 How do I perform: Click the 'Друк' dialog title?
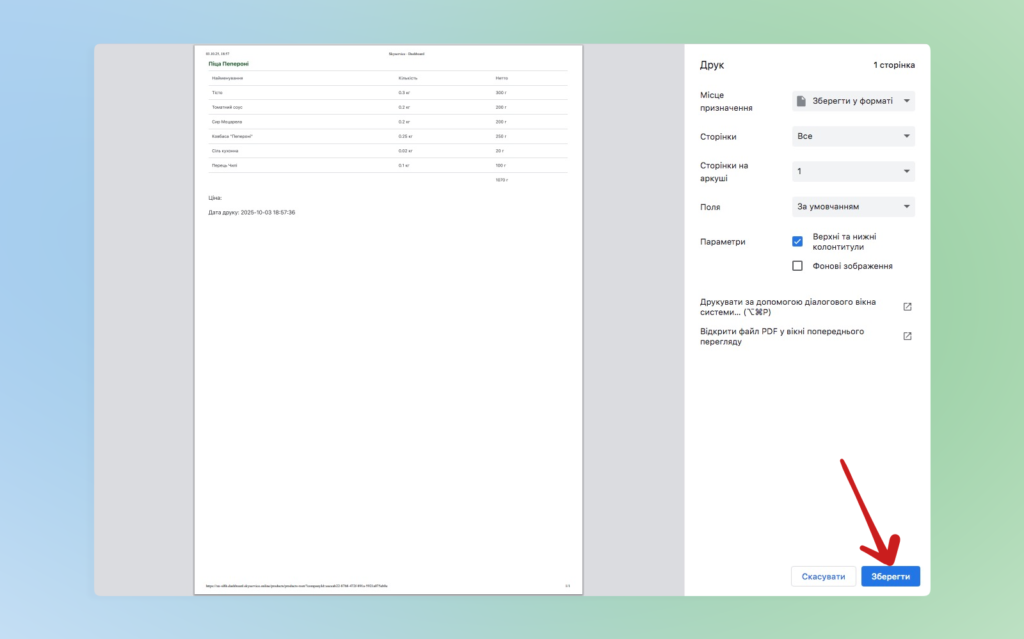pyautogui.click(x=711, y=65)
